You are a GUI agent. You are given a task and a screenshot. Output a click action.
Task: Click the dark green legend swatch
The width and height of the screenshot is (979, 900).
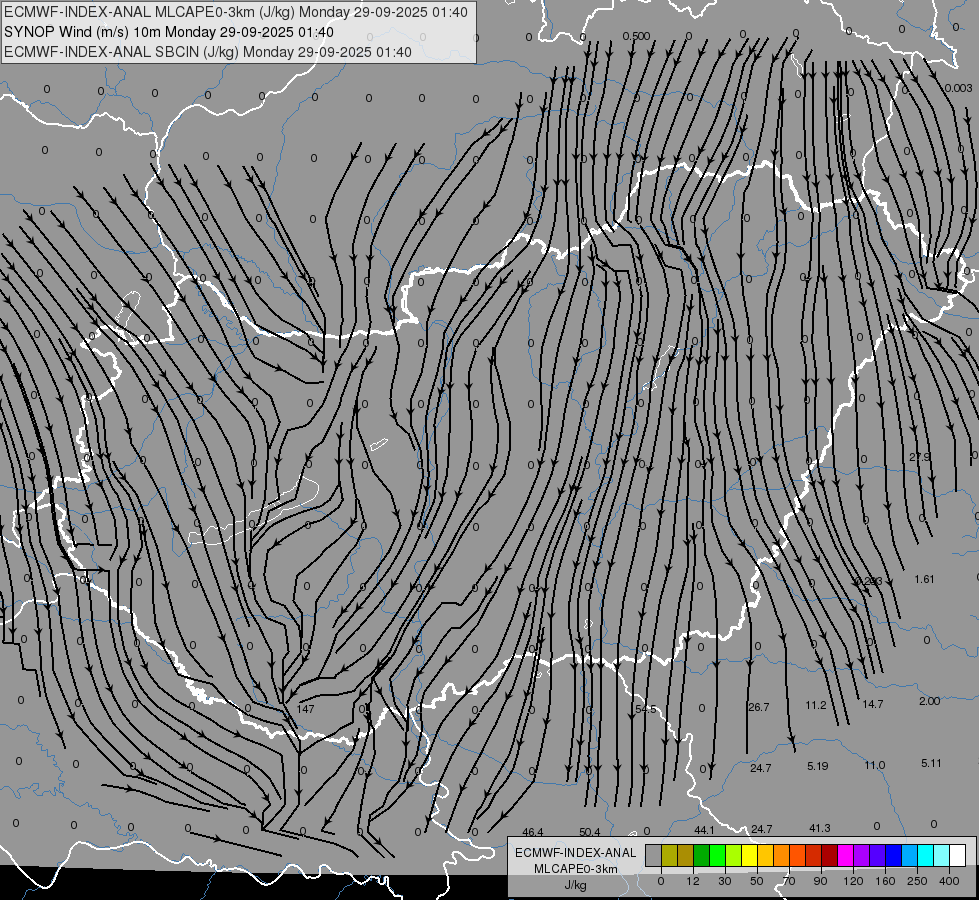(701, 856)
